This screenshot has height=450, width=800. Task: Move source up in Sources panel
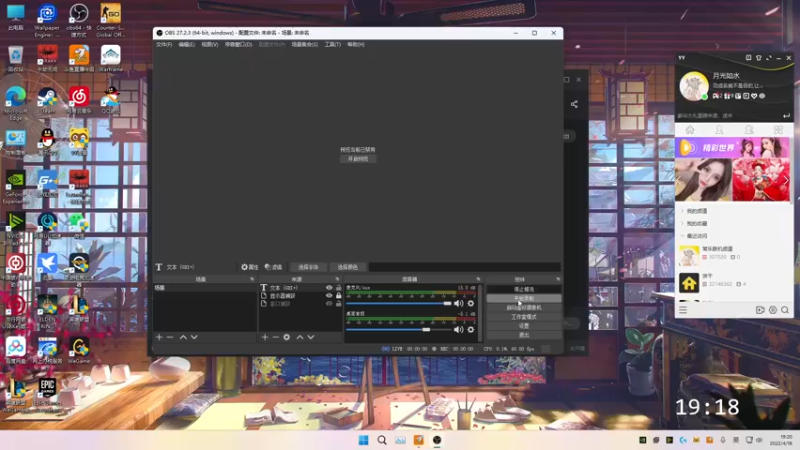pos(300,337)
